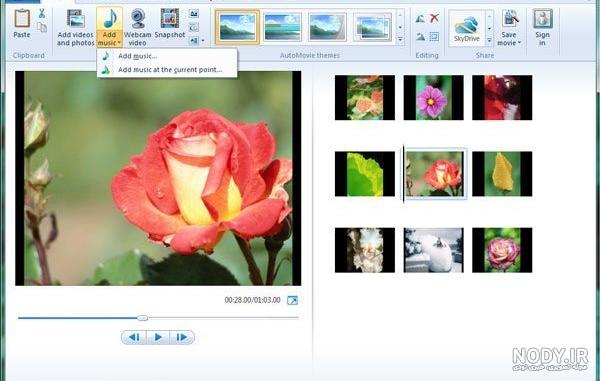Click the Cut scissors icon
Viewport: 600px width, 381px height.
coord(42,13)
